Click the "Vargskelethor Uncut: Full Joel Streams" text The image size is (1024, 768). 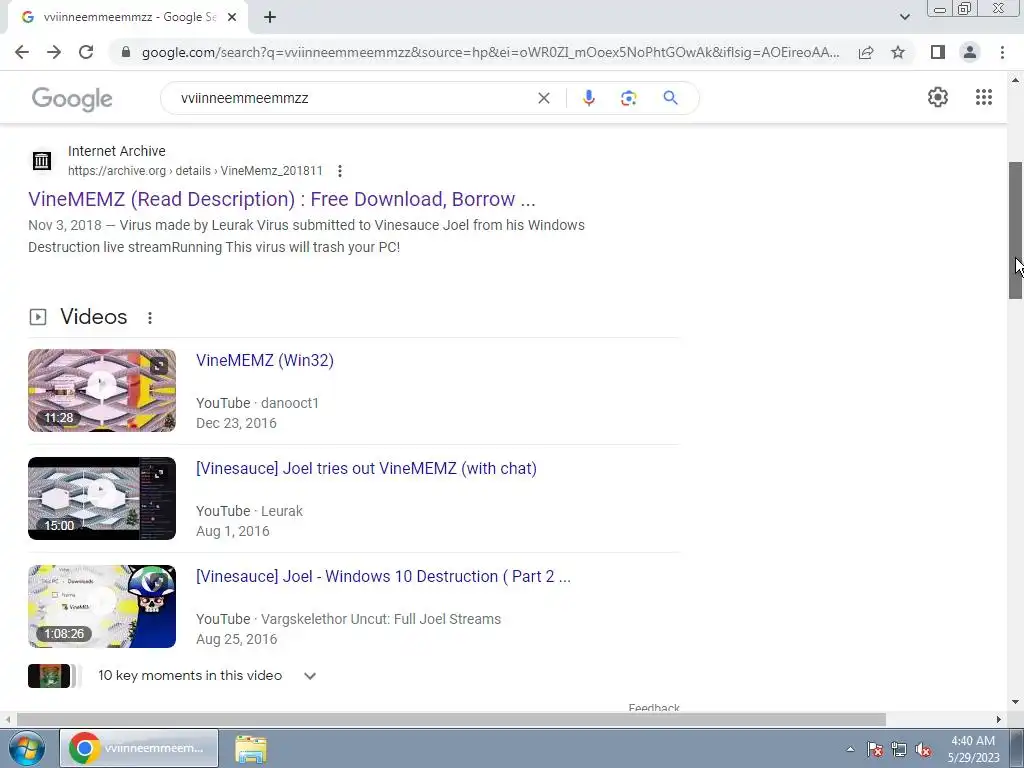tap(381, 619)
